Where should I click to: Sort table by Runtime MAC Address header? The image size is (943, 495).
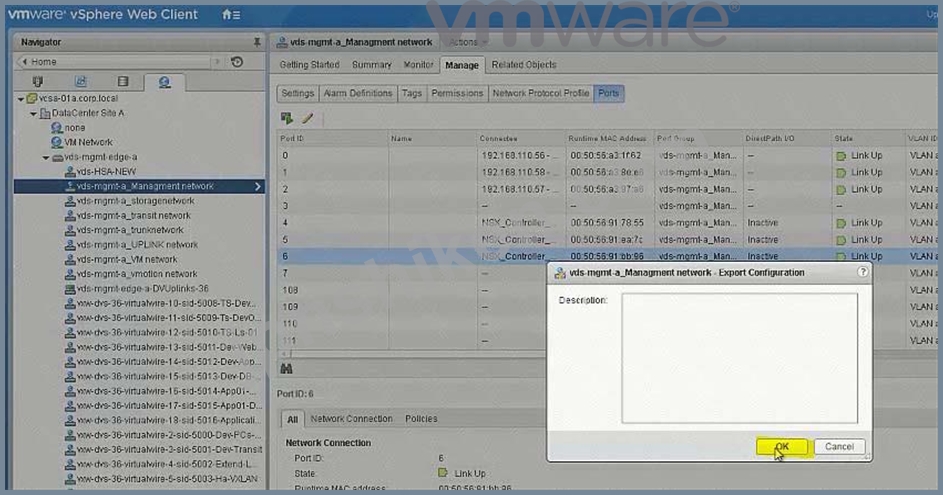click(x=609, y=138)
